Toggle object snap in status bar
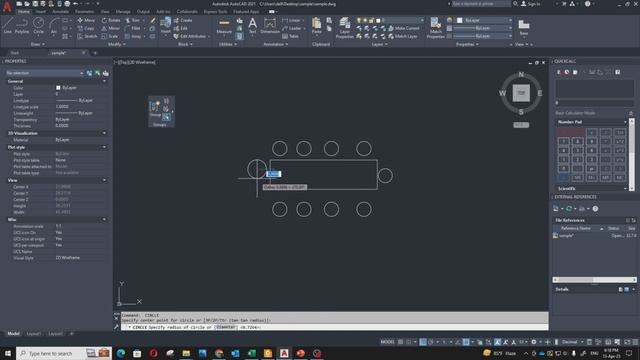 point(466,342)
